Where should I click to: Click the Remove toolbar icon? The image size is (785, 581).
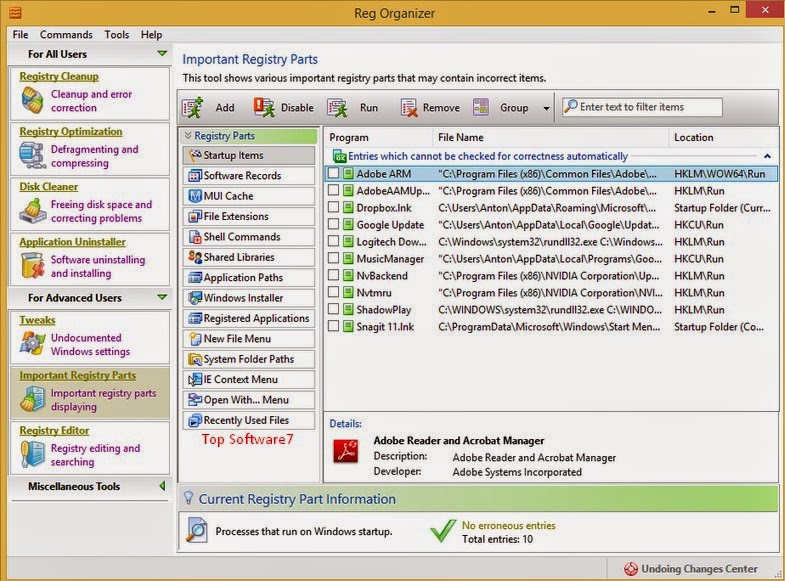[409, 107]
